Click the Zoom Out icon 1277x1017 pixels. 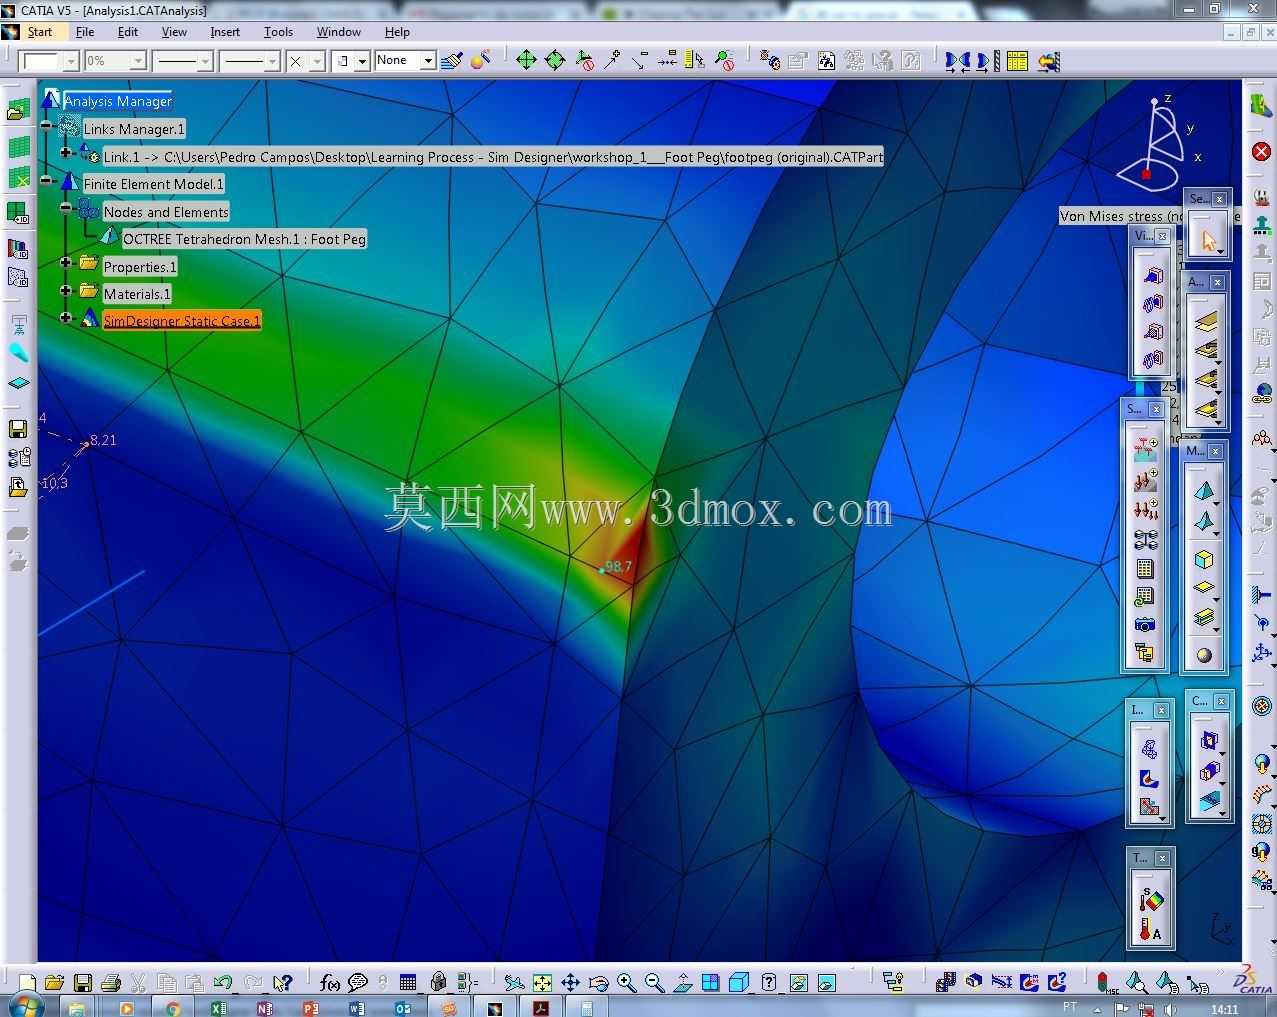click(654, 983)
